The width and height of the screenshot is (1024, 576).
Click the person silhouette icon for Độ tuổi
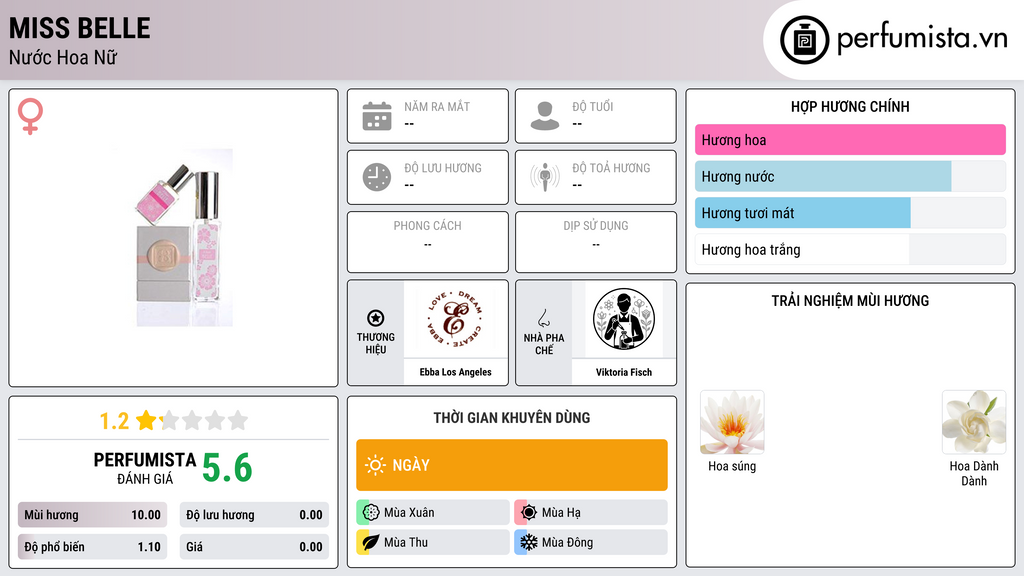click(545, 116)
